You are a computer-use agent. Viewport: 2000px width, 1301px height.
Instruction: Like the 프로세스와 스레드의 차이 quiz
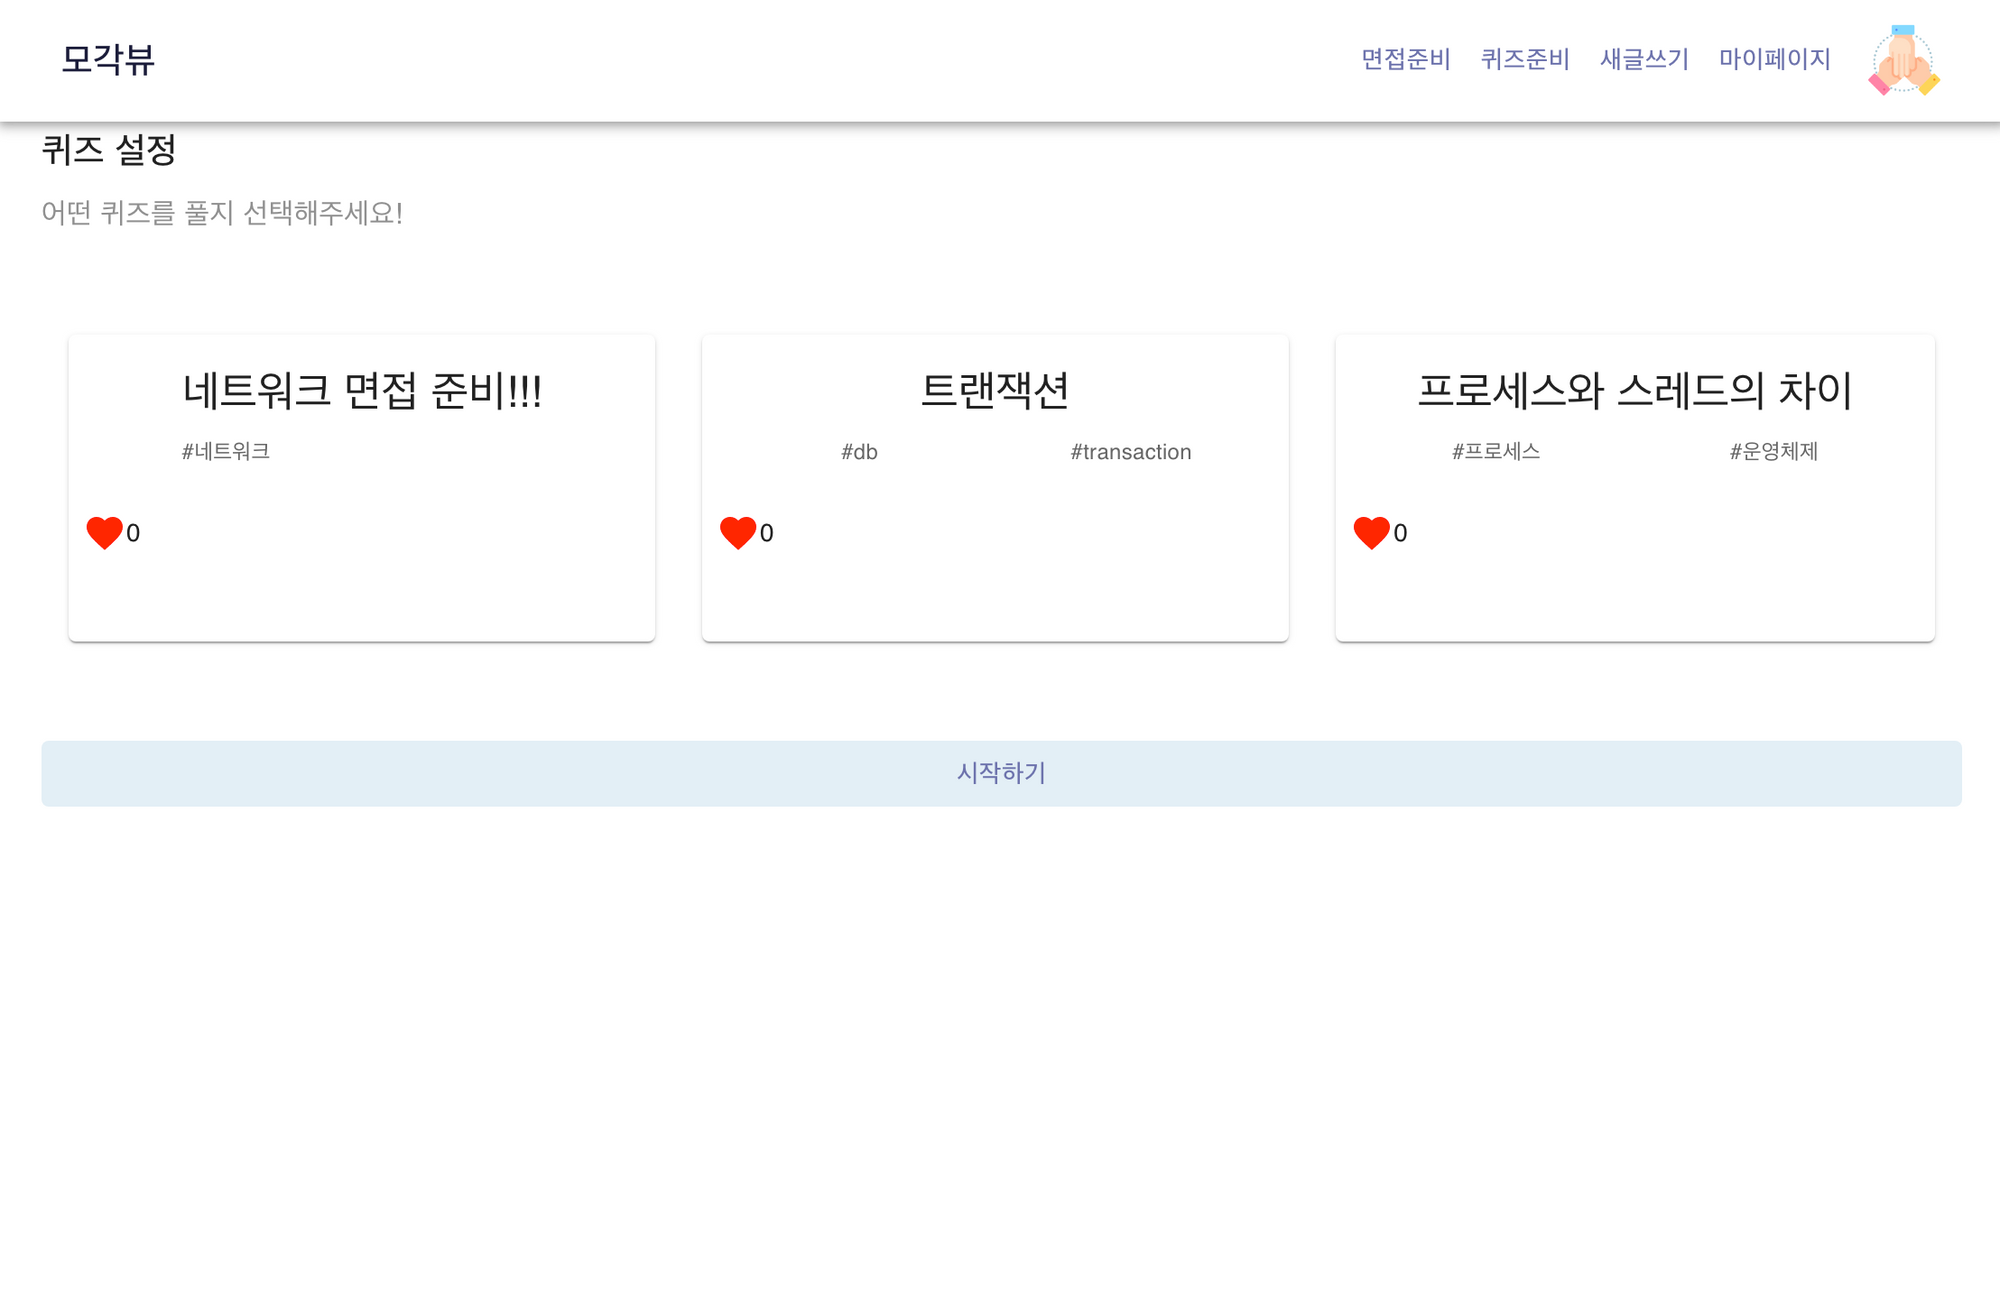tap(1371, 531)
